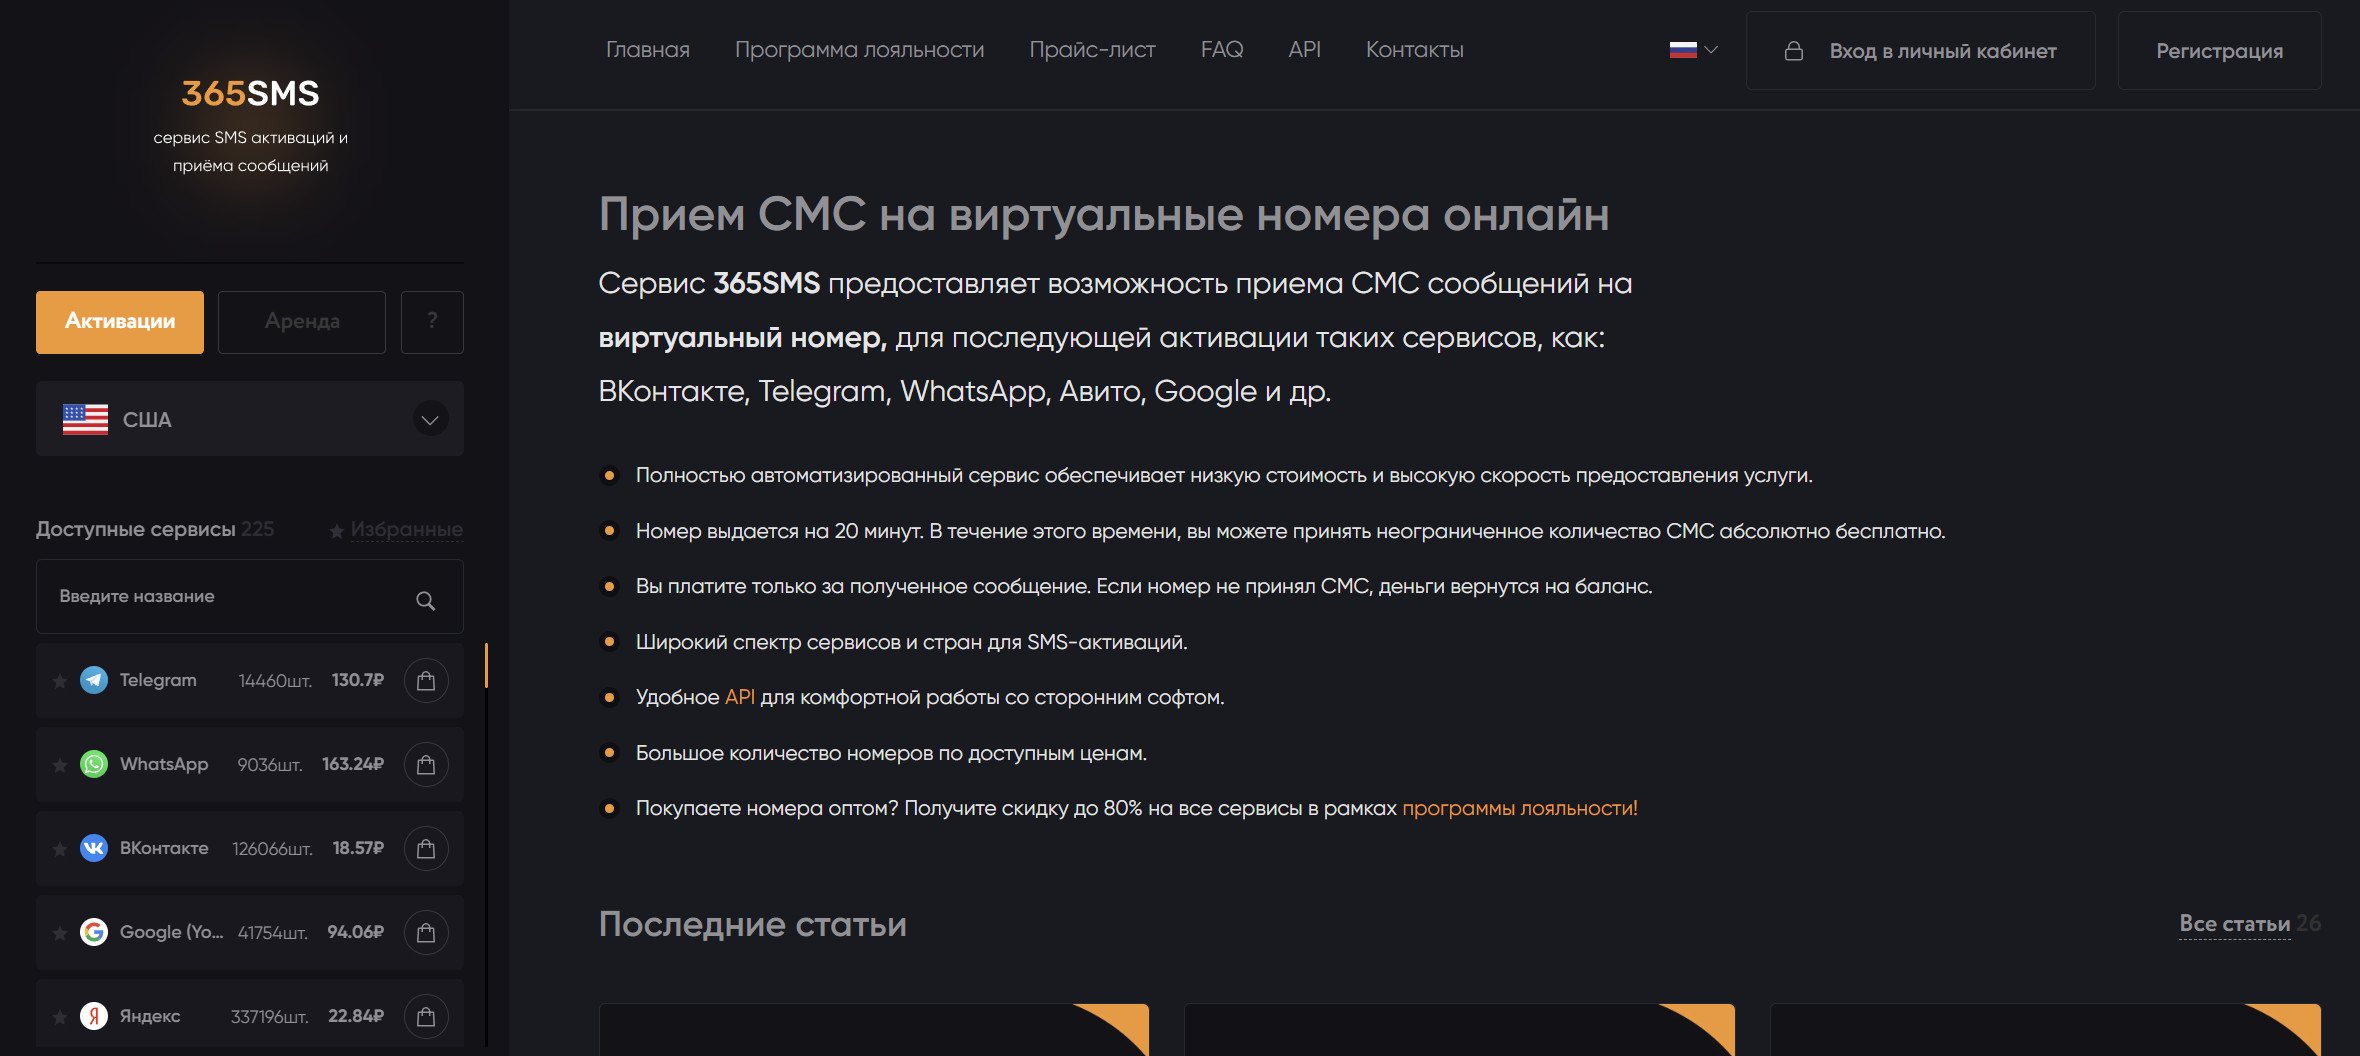Click the Последние статьи heading
Image resolution: width=2360 pixels, height=1056 pixels.
[x=753, y=924]
